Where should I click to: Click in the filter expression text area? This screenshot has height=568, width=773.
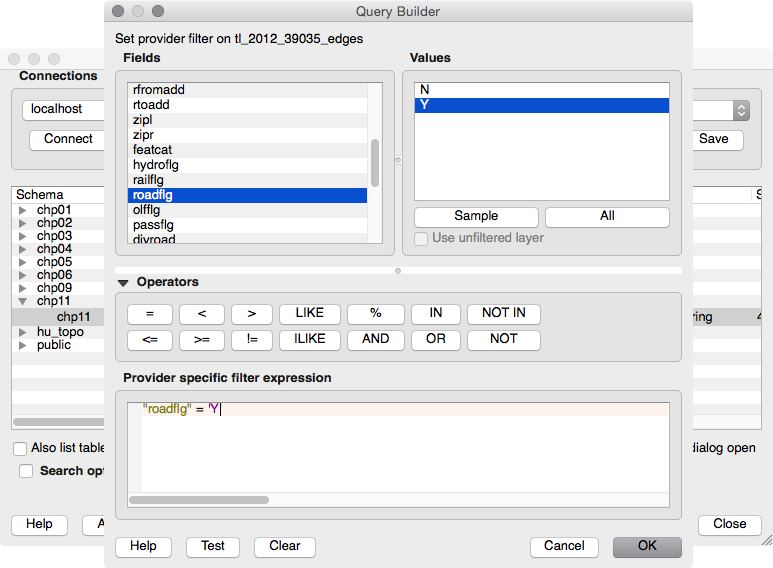point(400,450)
